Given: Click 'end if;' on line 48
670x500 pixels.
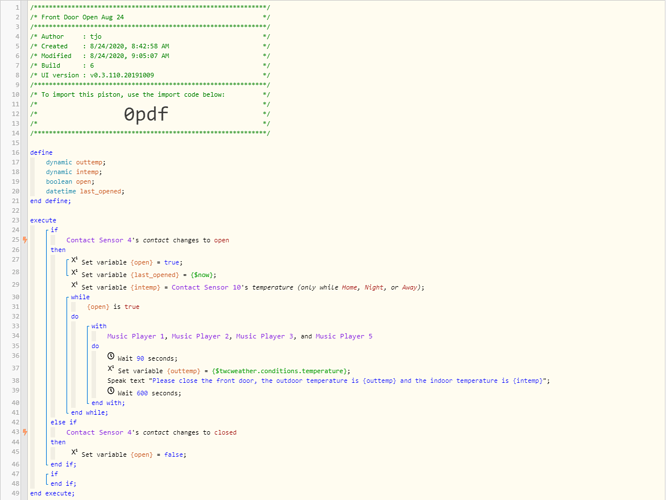Looking at the screenshot, I should point(63,484).
